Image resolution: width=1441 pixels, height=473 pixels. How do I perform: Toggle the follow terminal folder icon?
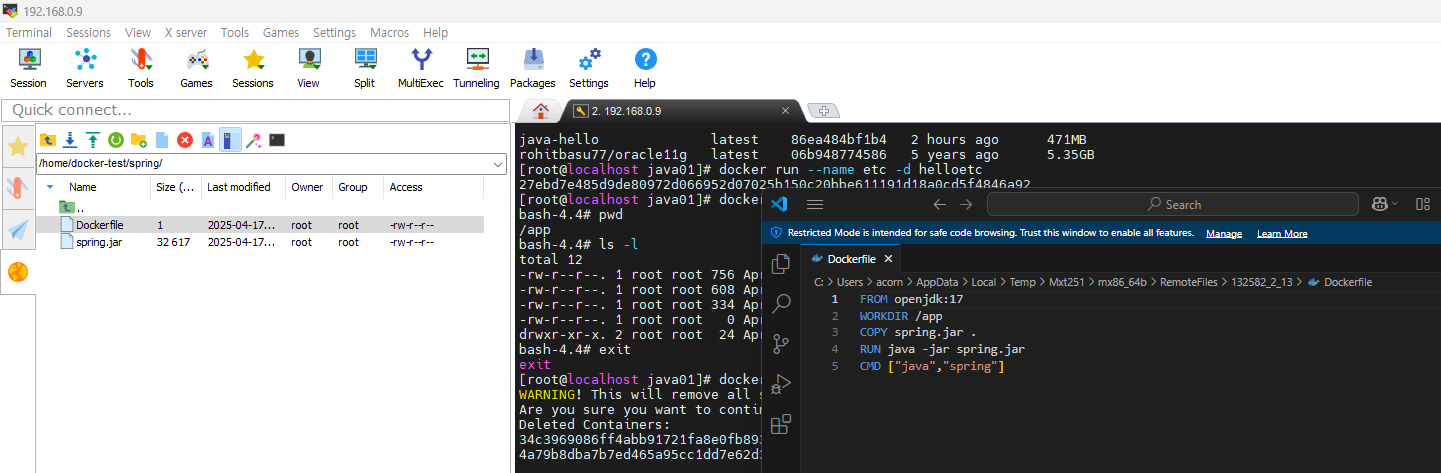[231, 140]
